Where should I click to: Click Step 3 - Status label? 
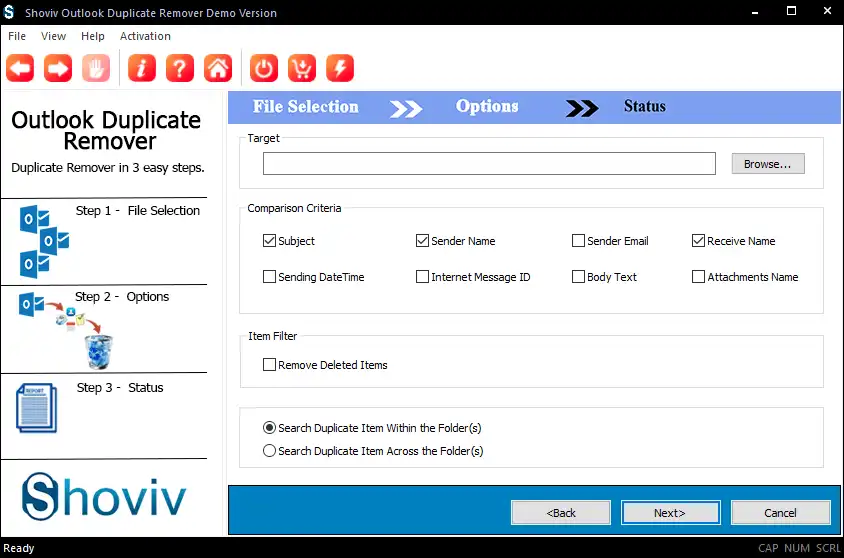coord(119,387)
